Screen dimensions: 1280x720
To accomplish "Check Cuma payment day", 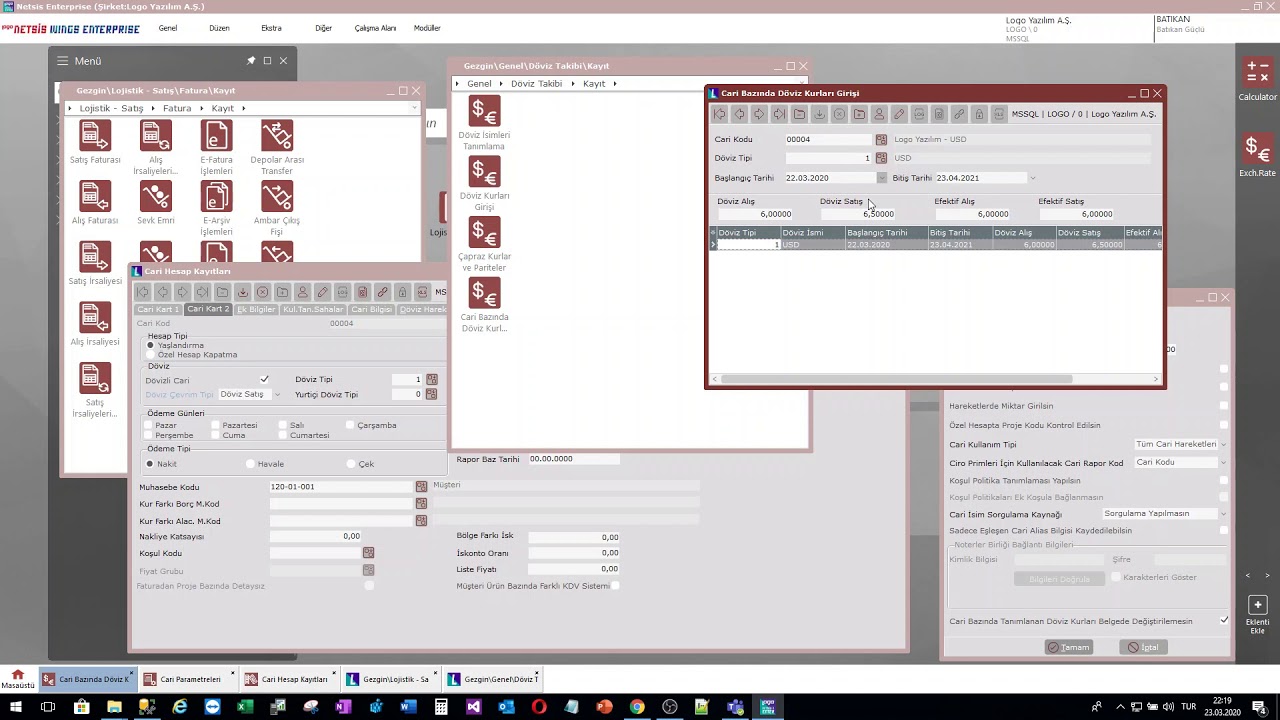I will click(x=215, y=436).
